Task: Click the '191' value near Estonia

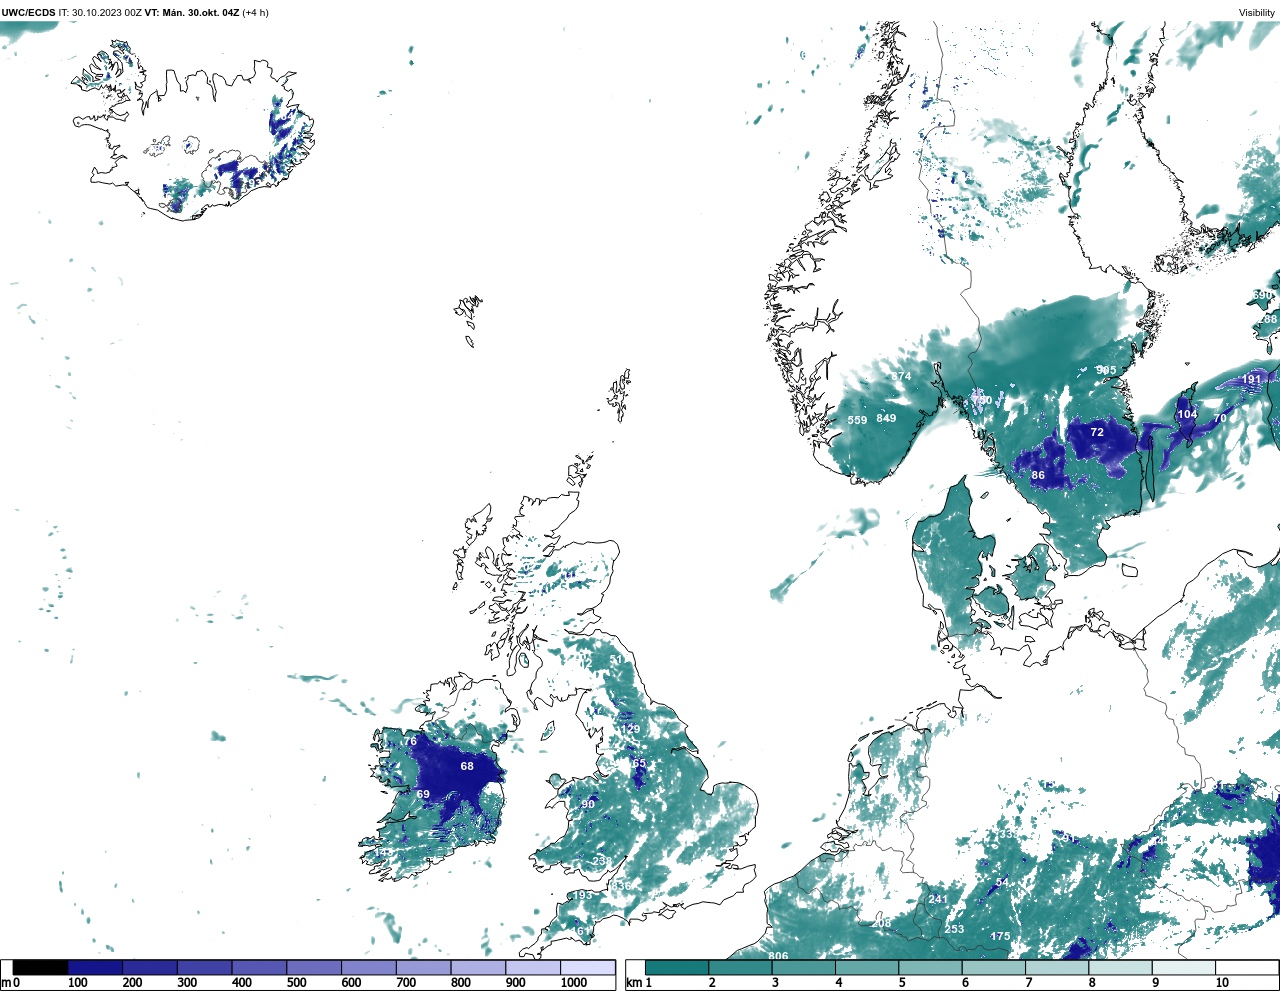Action: point(1251,379)
